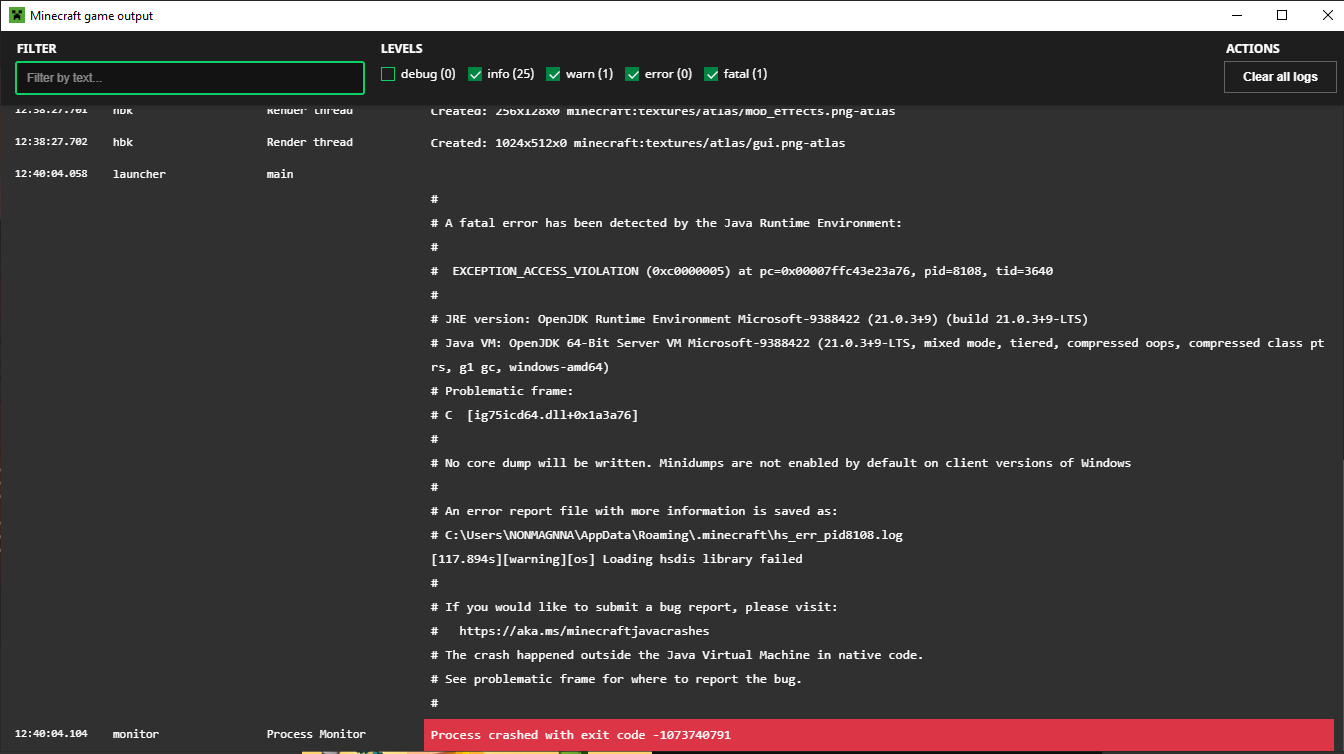1344x754 pixels.
Task: Enable the debug (0) level checkbox
Action: (388, 74)
